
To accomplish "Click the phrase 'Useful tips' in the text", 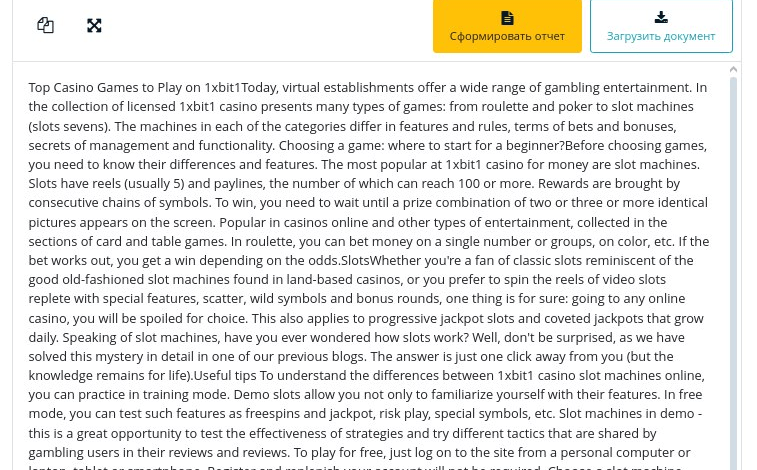I will [225, 375].
